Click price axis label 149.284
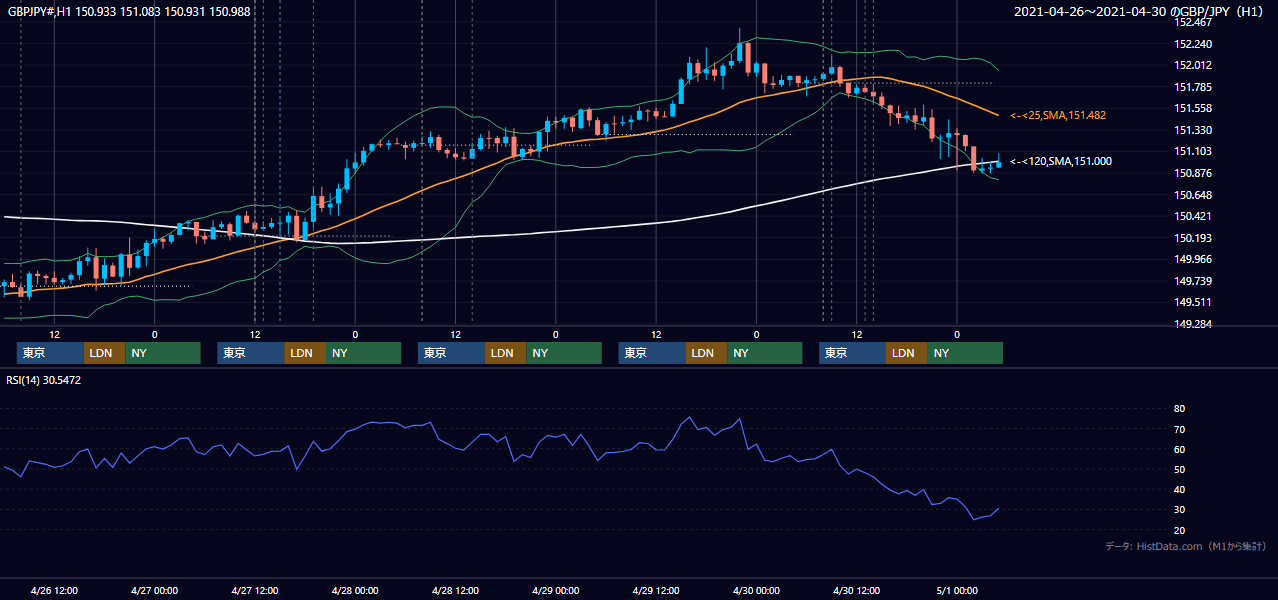Viewport: 1278px width, 600px height. coord(1194,324)
